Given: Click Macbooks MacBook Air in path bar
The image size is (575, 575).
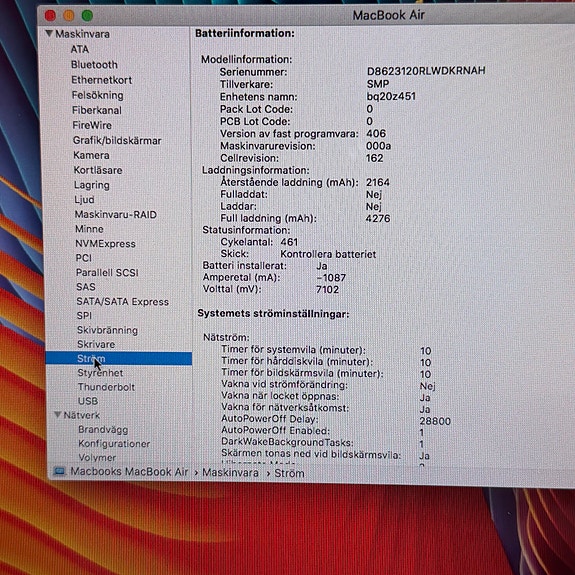Looking at the screenshot, I should click(129, 472).
